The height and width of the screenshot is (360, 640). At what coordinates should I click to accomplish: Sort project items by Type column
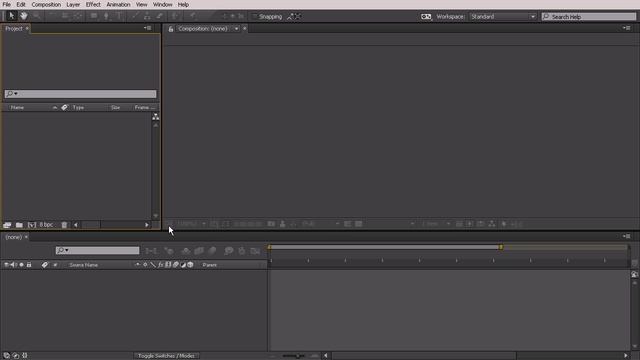(x=78, y=107)
